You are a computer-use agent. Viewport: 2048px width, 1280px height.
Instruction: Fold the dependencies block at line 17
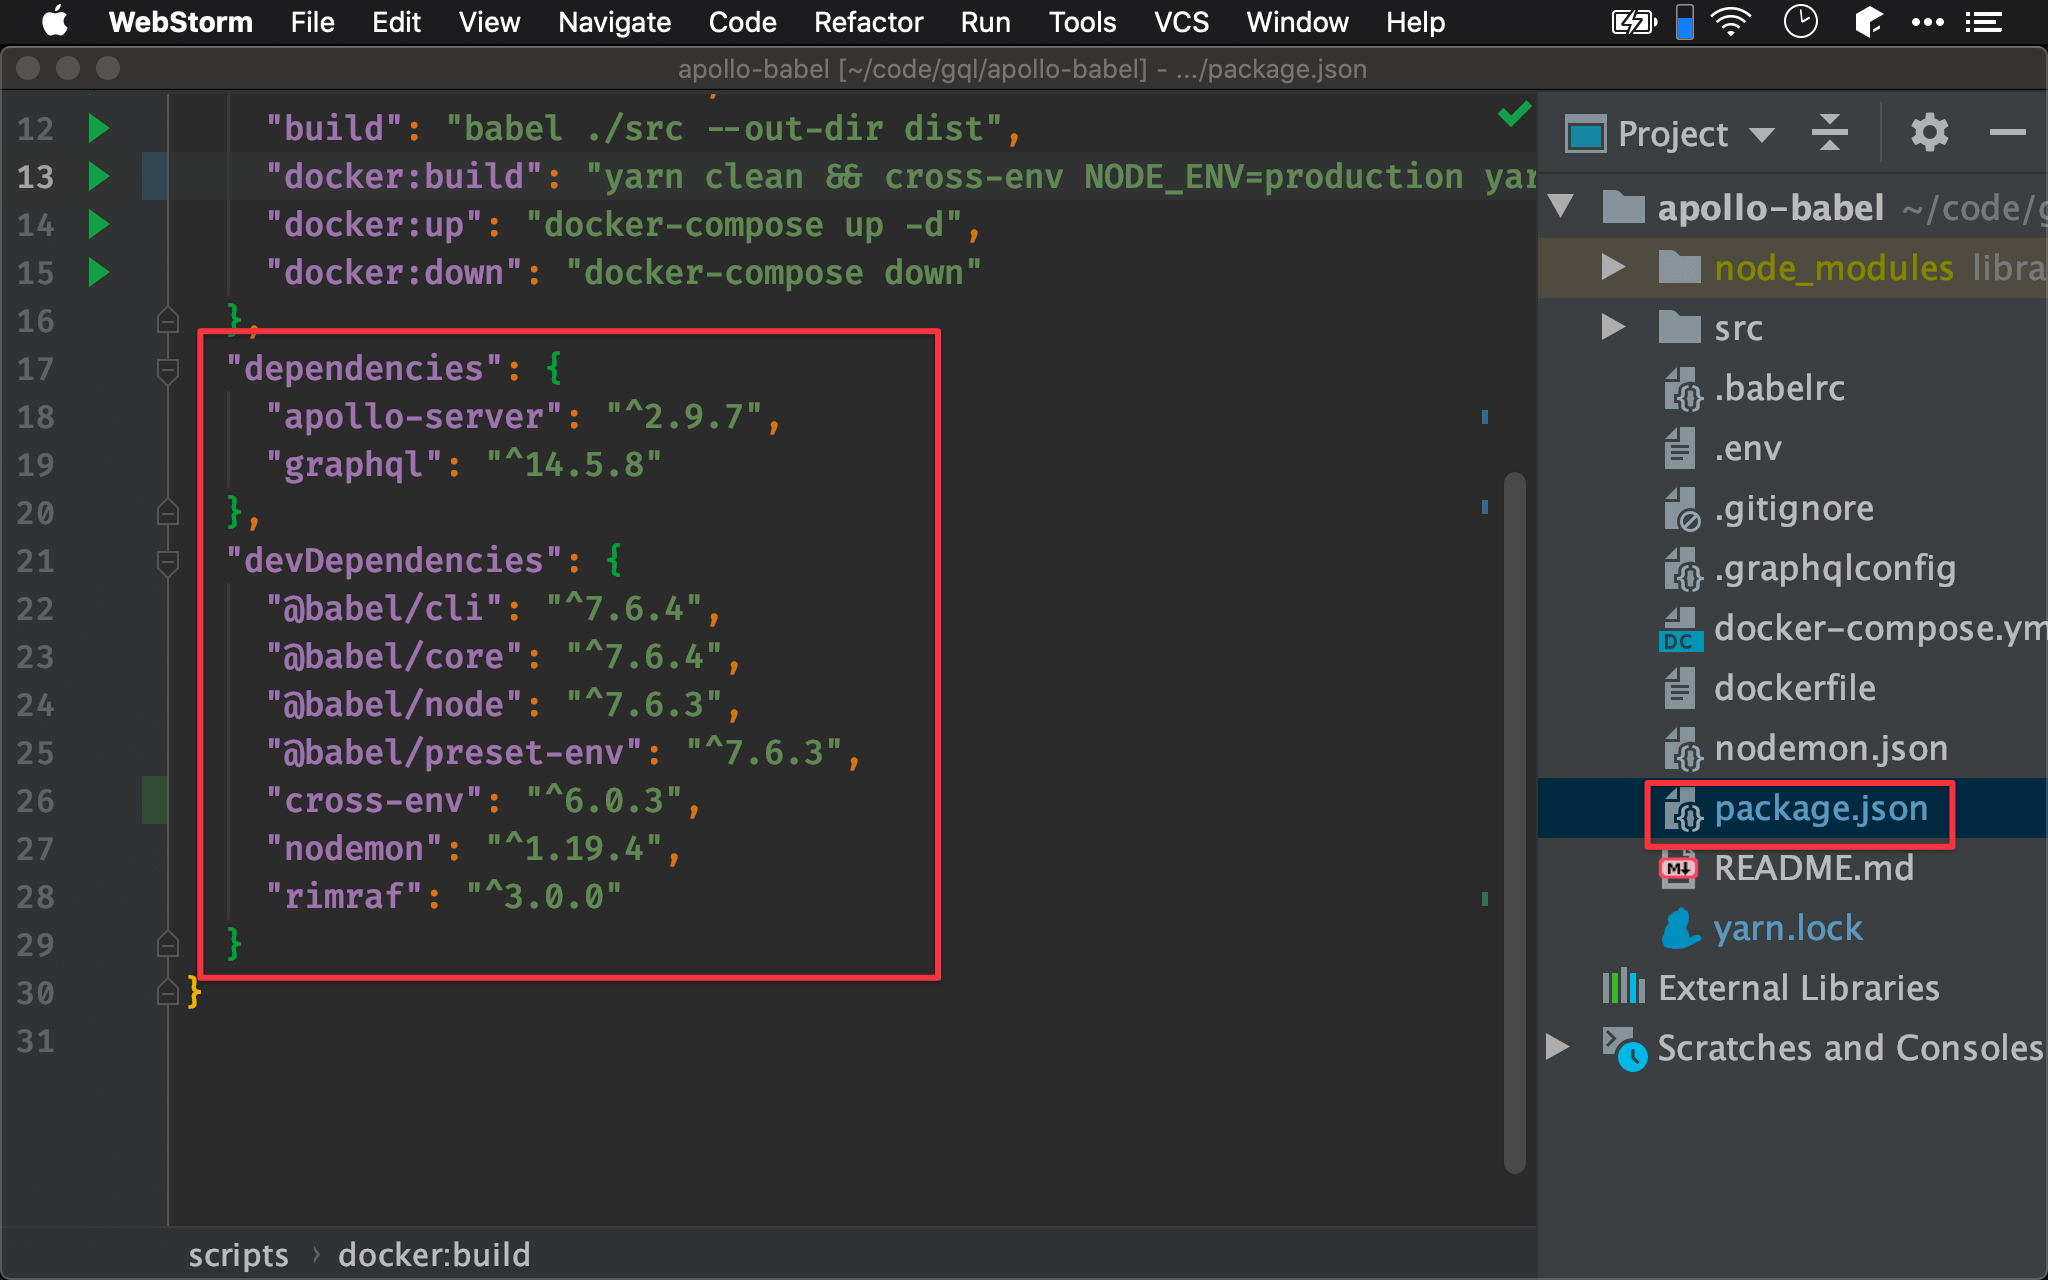(168, 370)
